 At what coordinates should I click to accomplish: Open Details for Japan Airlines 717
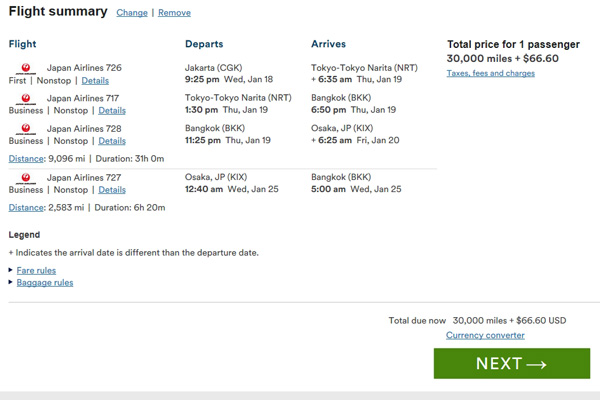[x=112, y=111]
